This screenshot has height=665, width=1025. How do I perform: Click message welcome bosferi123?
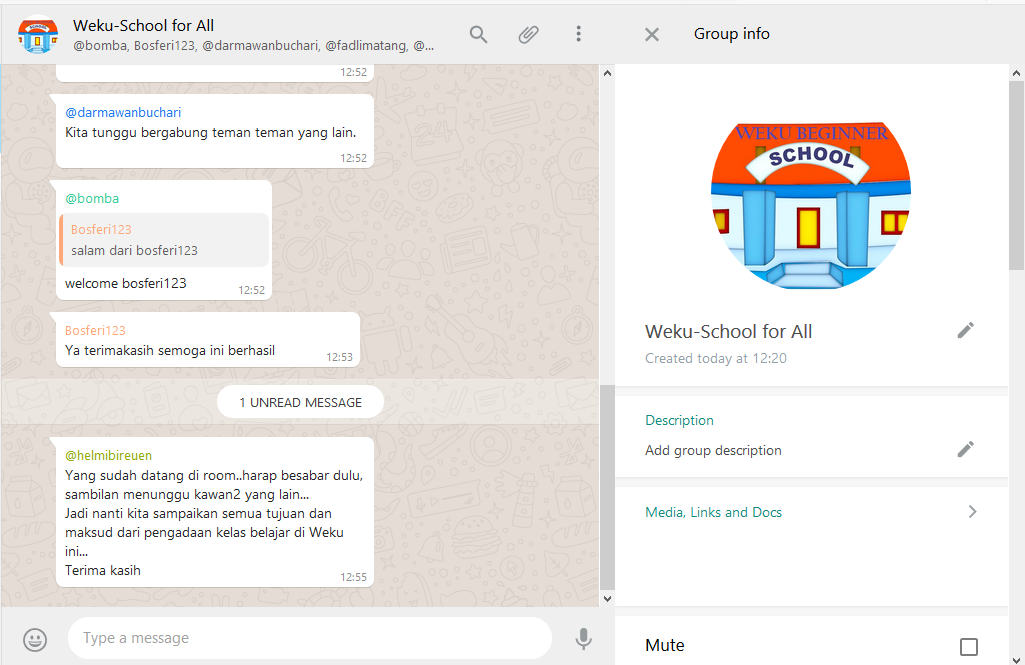pos(126,283)
